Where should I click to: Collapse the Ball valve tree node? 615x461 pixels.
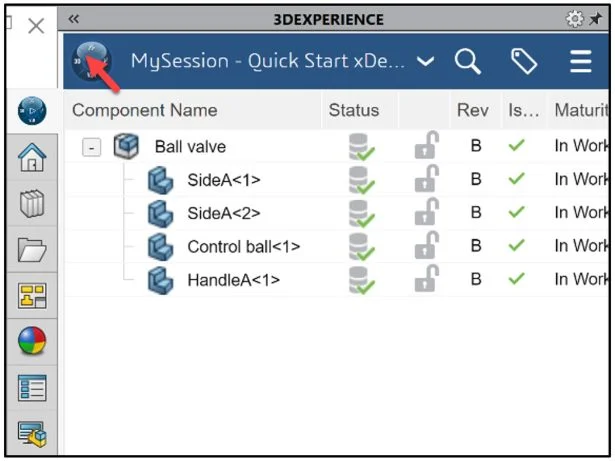click(x=92, y=147)
